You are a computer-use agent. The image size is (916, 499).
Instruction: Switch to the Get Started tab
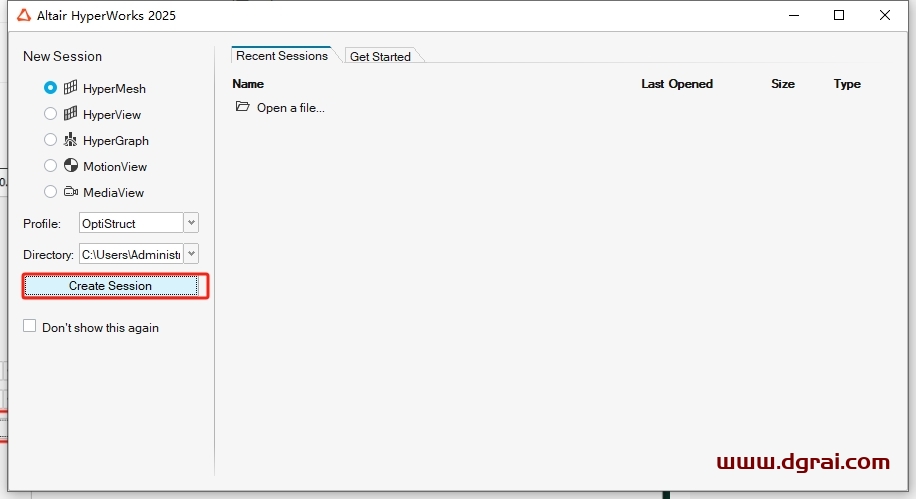tap(380, 56)
